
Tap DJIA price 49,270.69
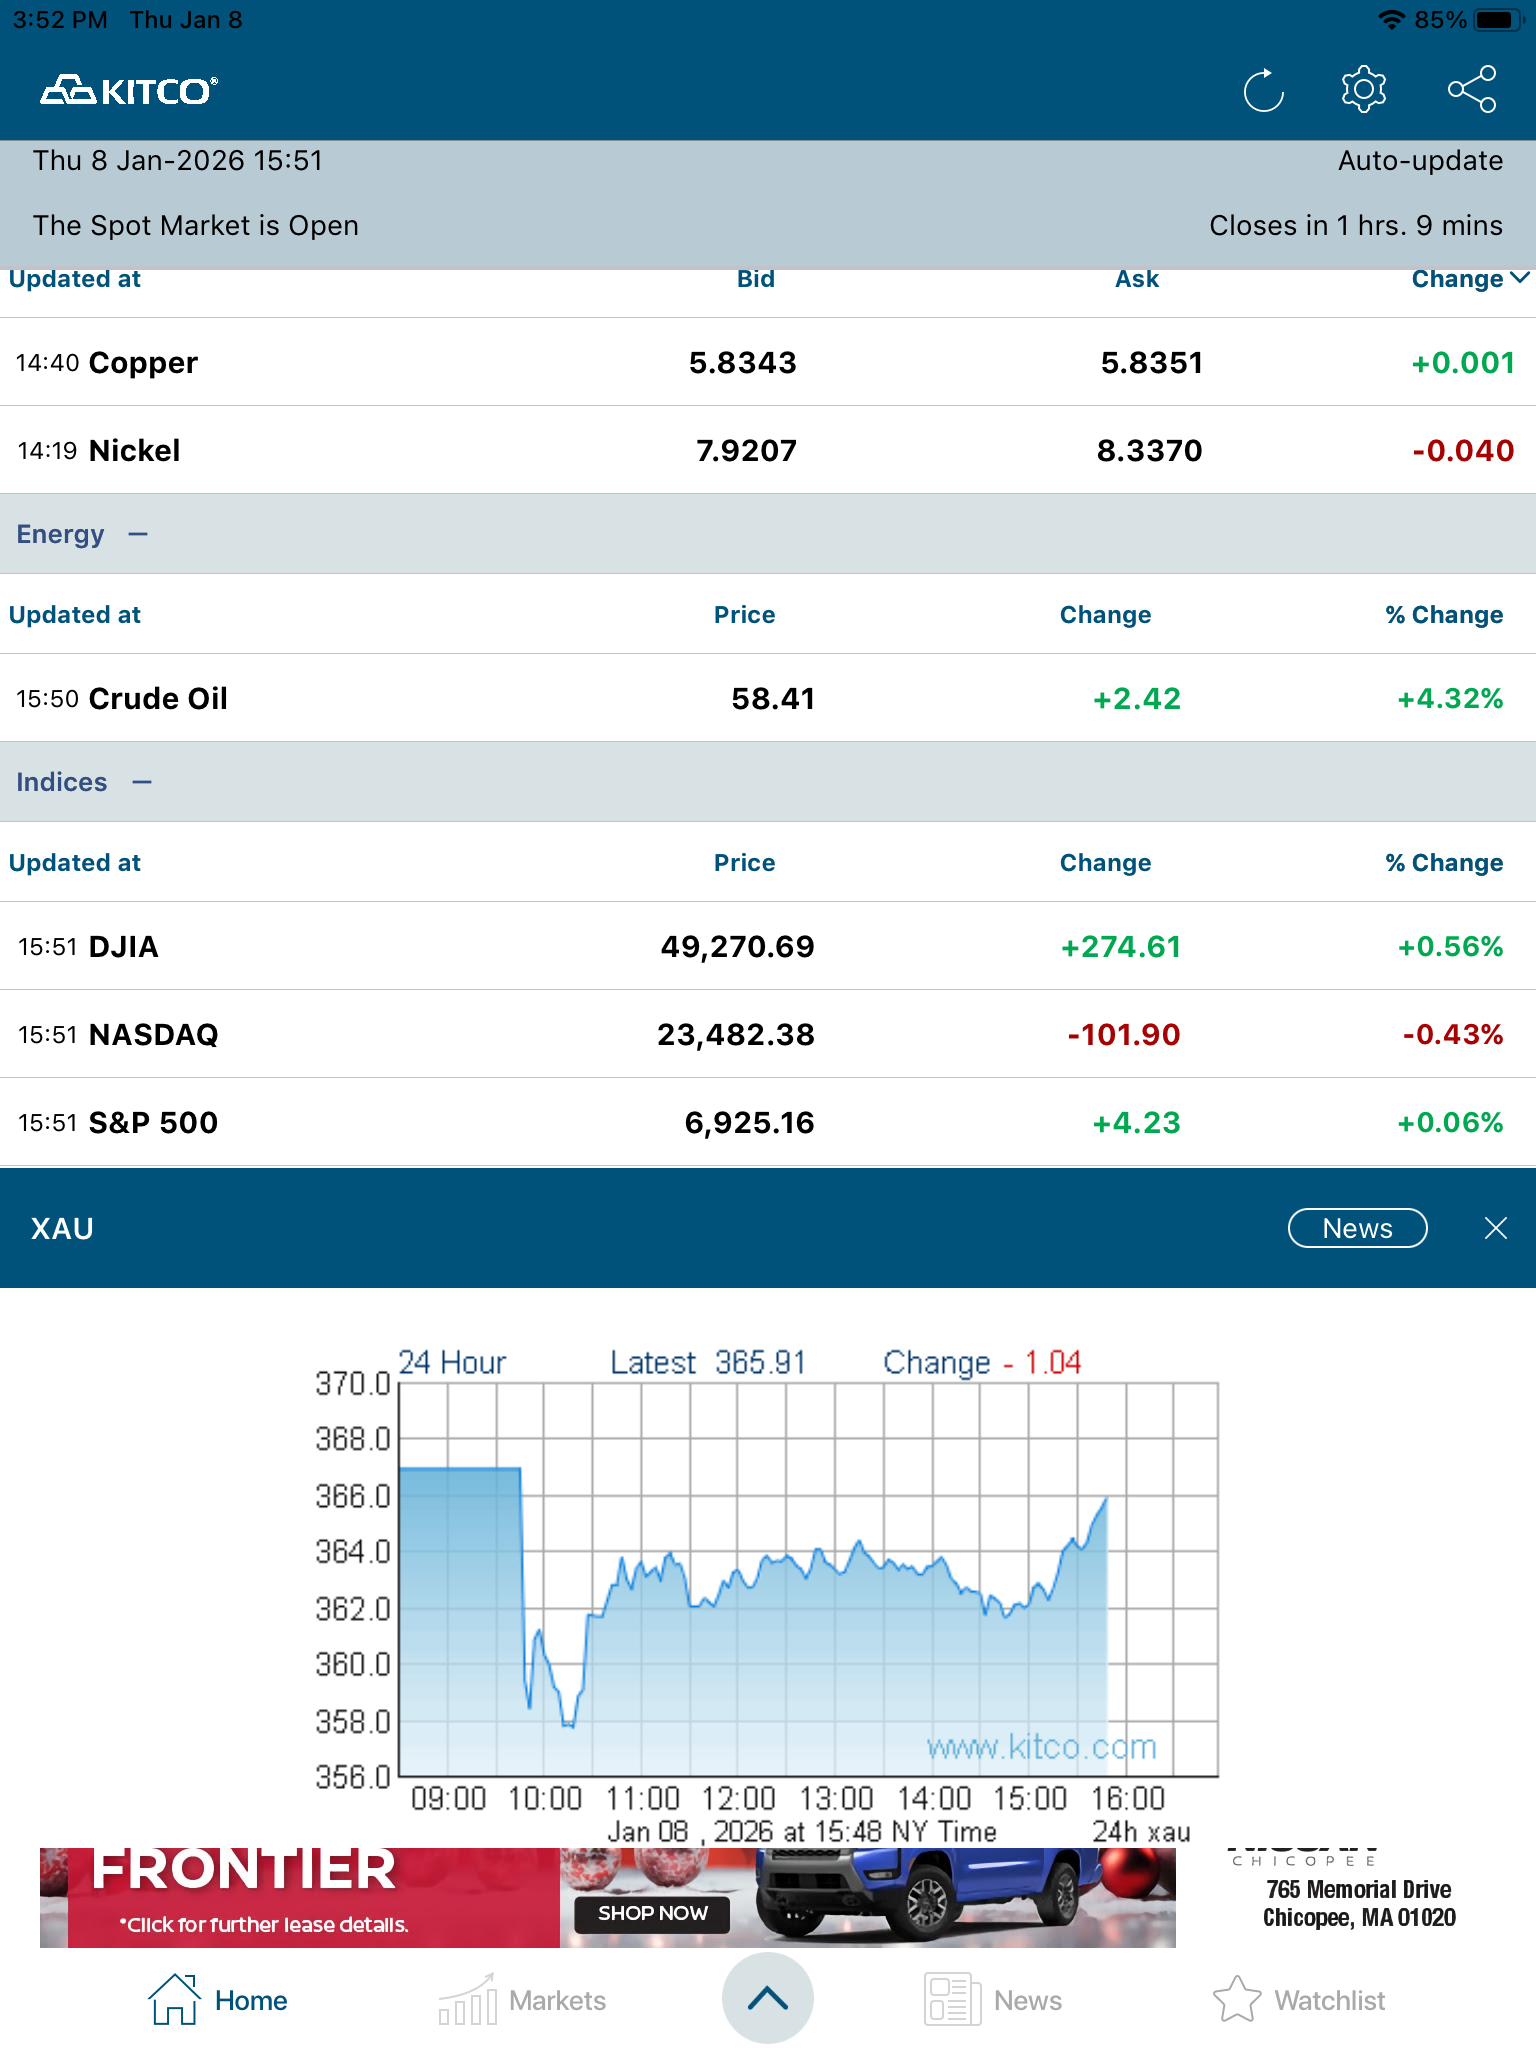coord(738,946)
